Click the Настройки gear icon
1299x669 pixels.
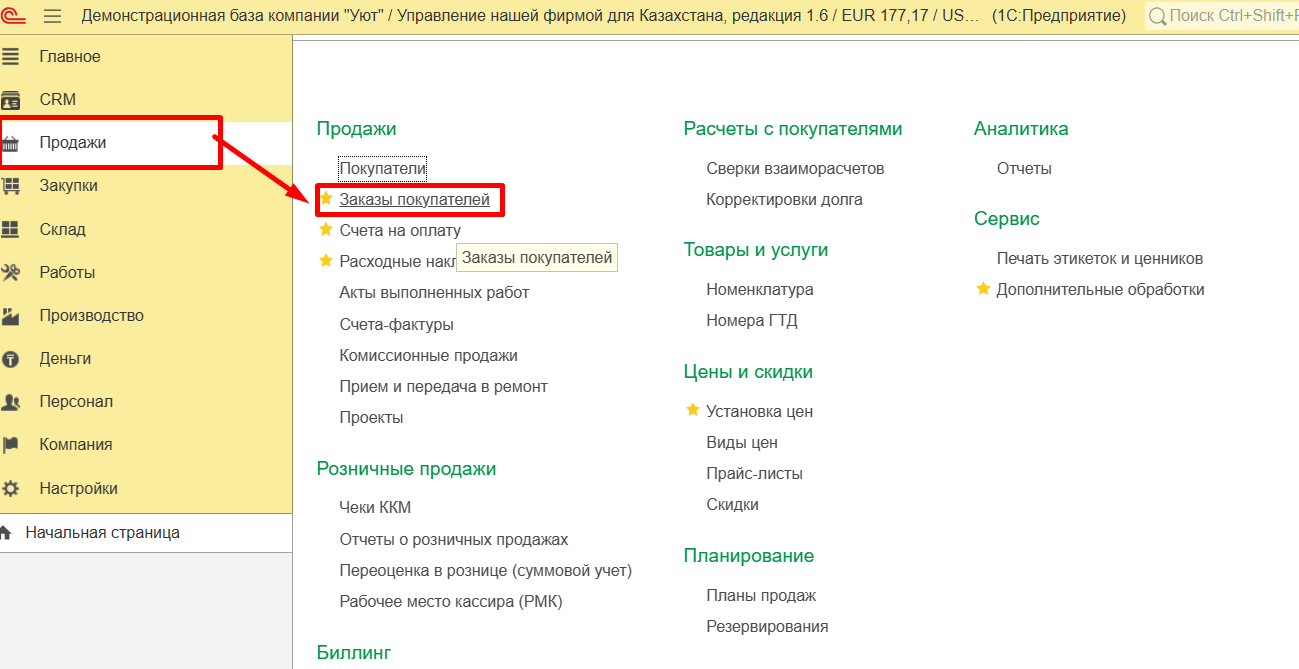click(x=11, y=489)
